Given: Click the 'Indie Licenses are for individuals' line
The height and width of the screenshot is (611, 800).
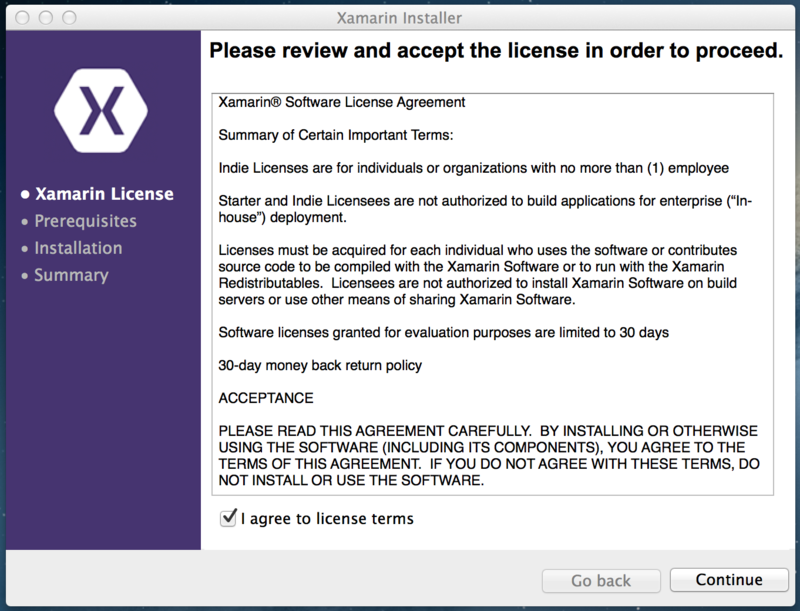Looking at the screenshot, I should 473,168.
